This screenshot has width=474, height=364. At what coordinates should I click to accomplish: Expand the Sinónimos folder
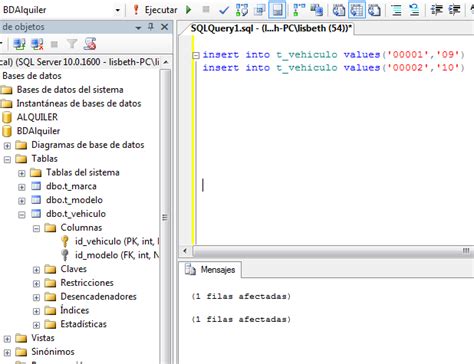coord(7,353)
